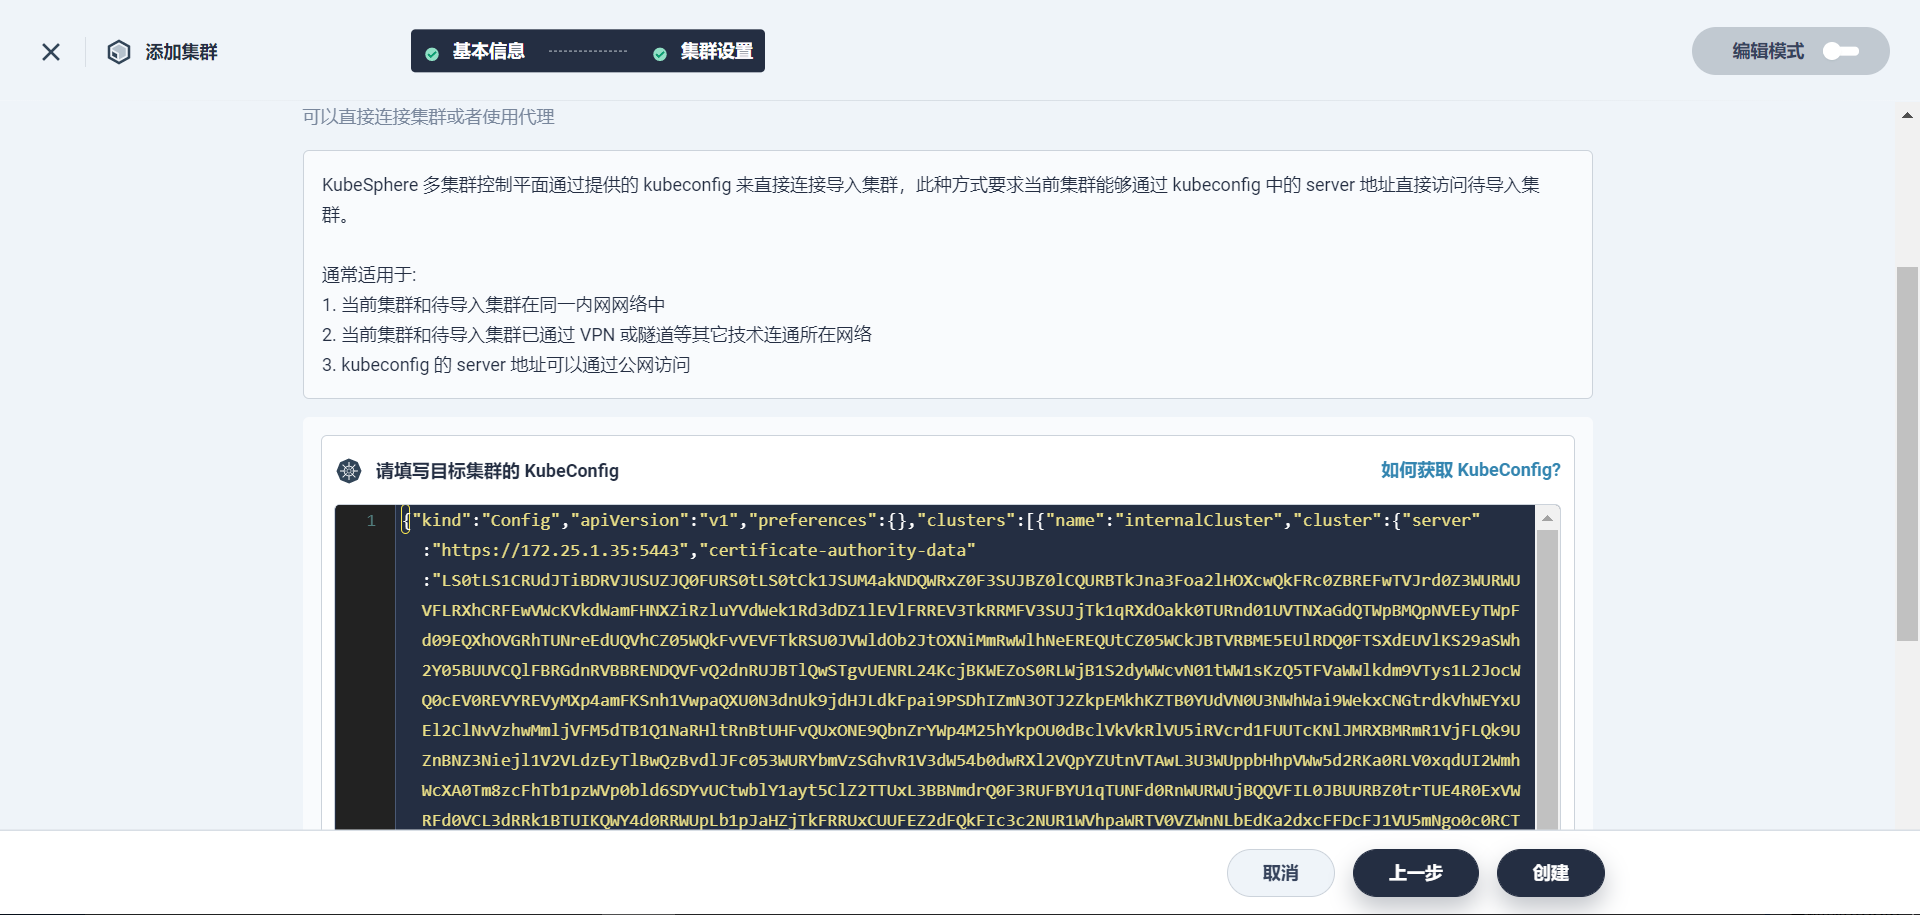The image size is (1920, 915).
Task: Go to the 基本信息 step
Action: (x=488, y=51)
